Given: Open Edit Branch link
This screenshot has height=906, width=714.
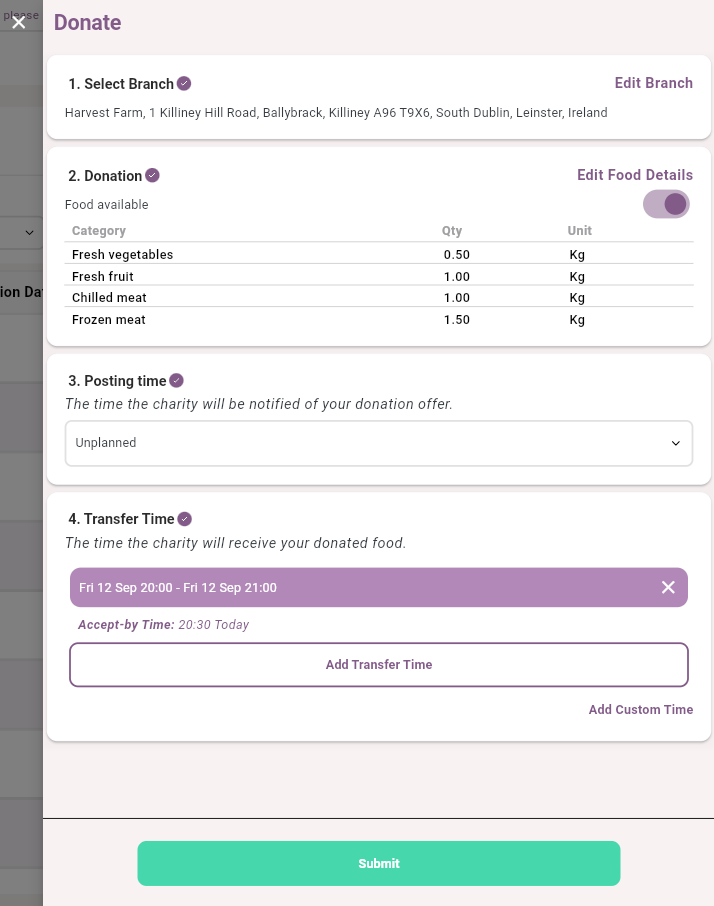Looking at the screenshot, I should [653, 83].
